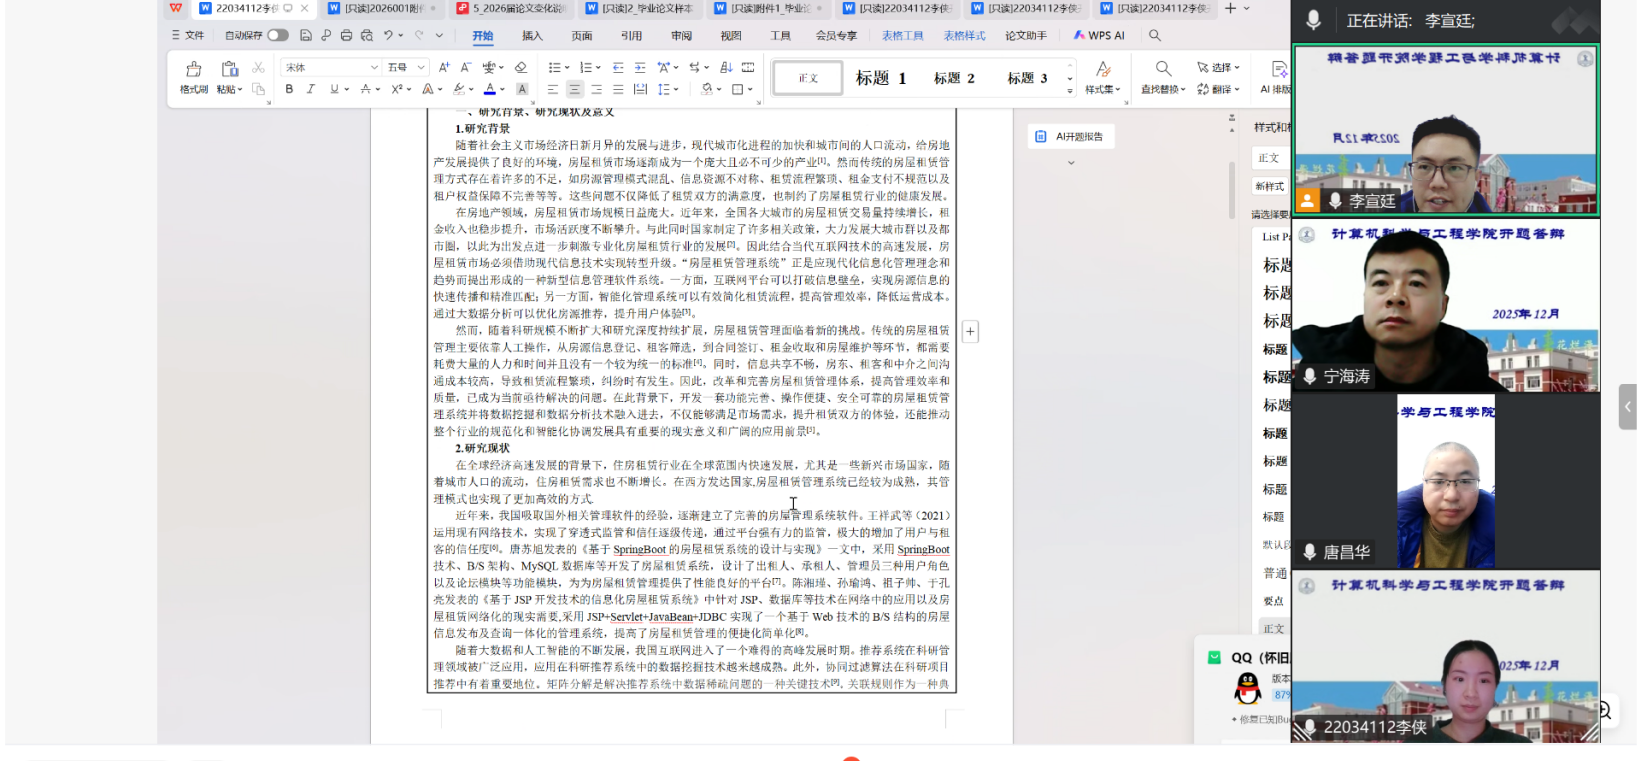Screen dimensions: 1642x762
Task: Open the font size dropdown showing 五号
Action: coord(406,67)
